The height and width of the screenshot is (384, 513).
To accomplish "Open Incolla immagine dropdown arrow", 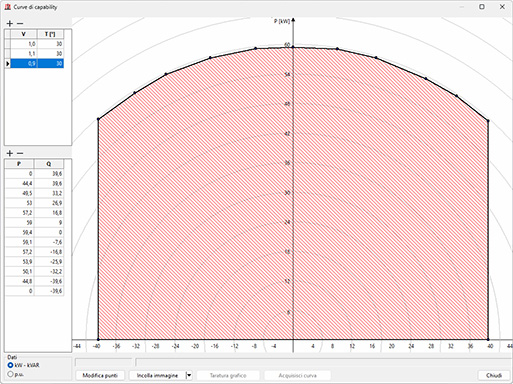I will pos(189,376).
